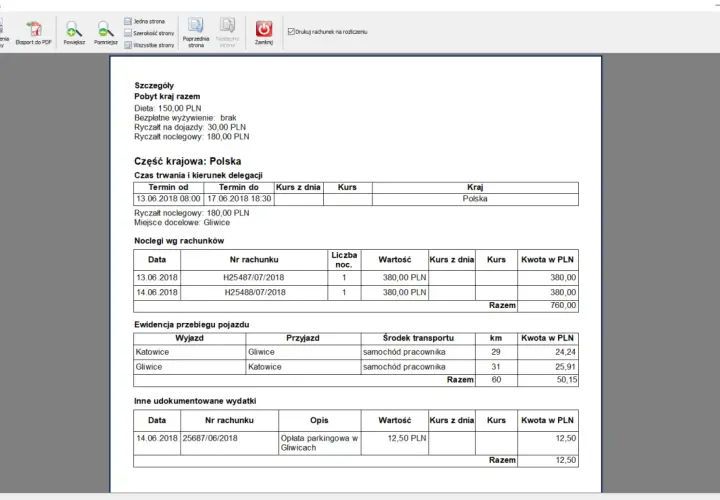
Task: Click the Kraj column header
Action: [x=475, y=187]
